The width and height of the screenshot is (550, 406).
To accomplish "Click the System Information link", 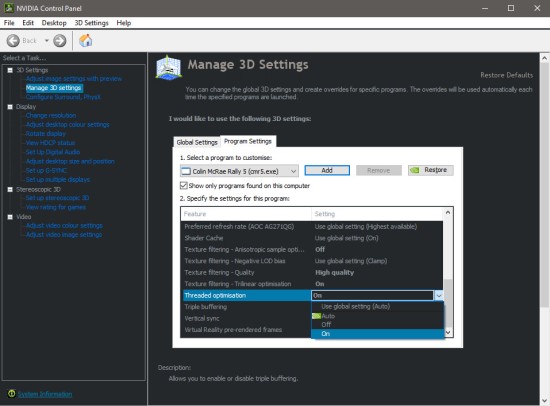I will (x=45, y=394).
